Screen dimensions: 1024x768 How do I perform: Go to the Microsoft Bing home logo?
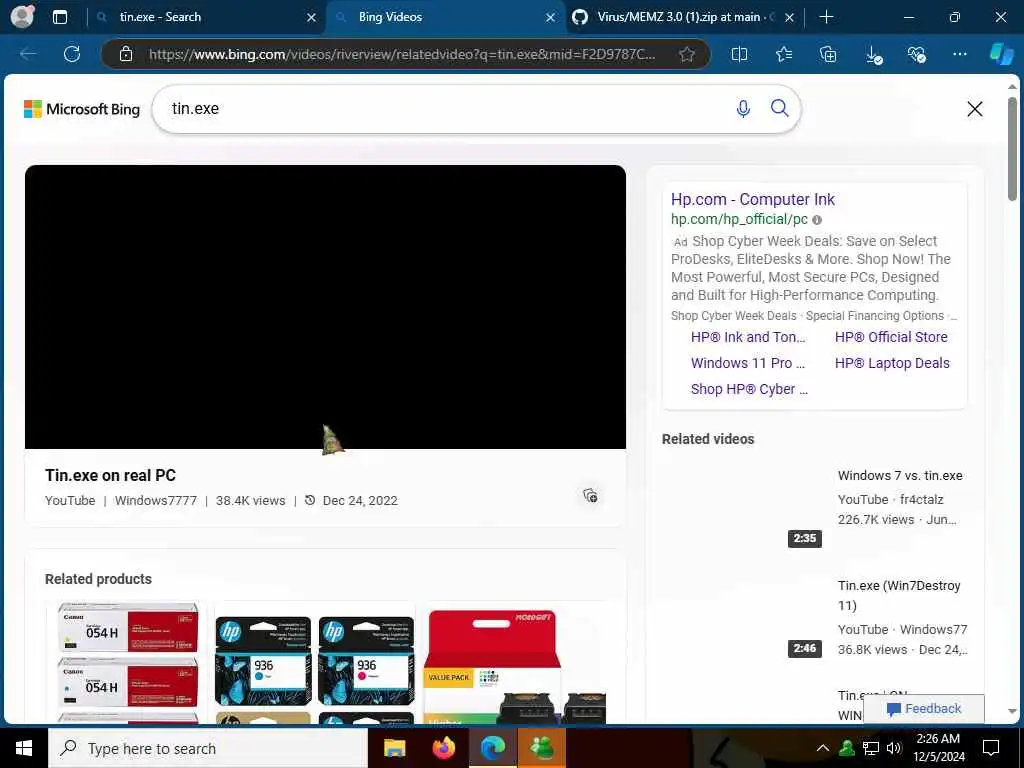point(82,109)
